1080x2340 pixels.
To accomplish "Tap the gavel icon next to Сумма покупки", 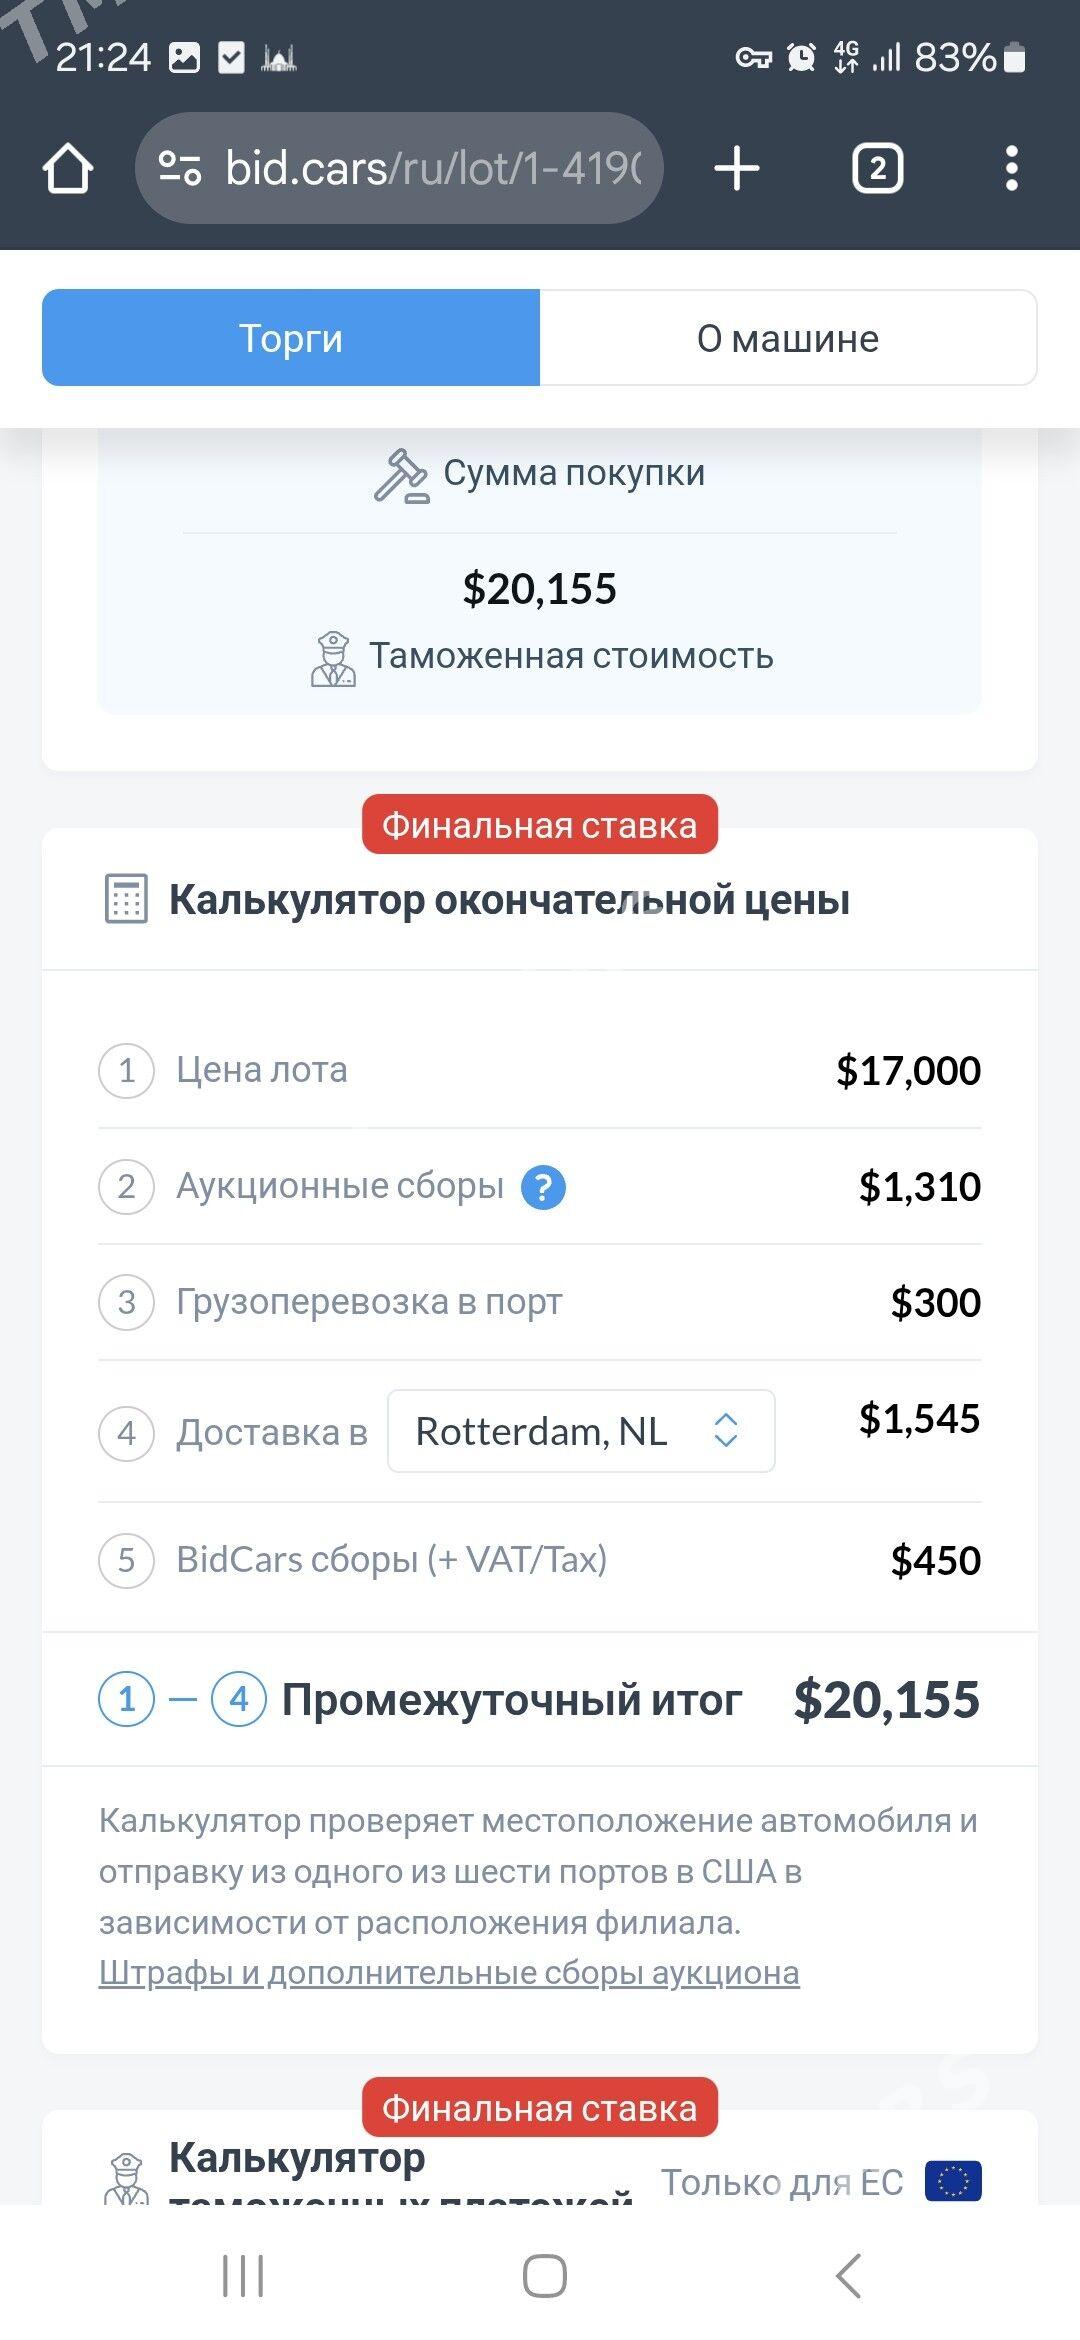I will click(x=401, y=475).
